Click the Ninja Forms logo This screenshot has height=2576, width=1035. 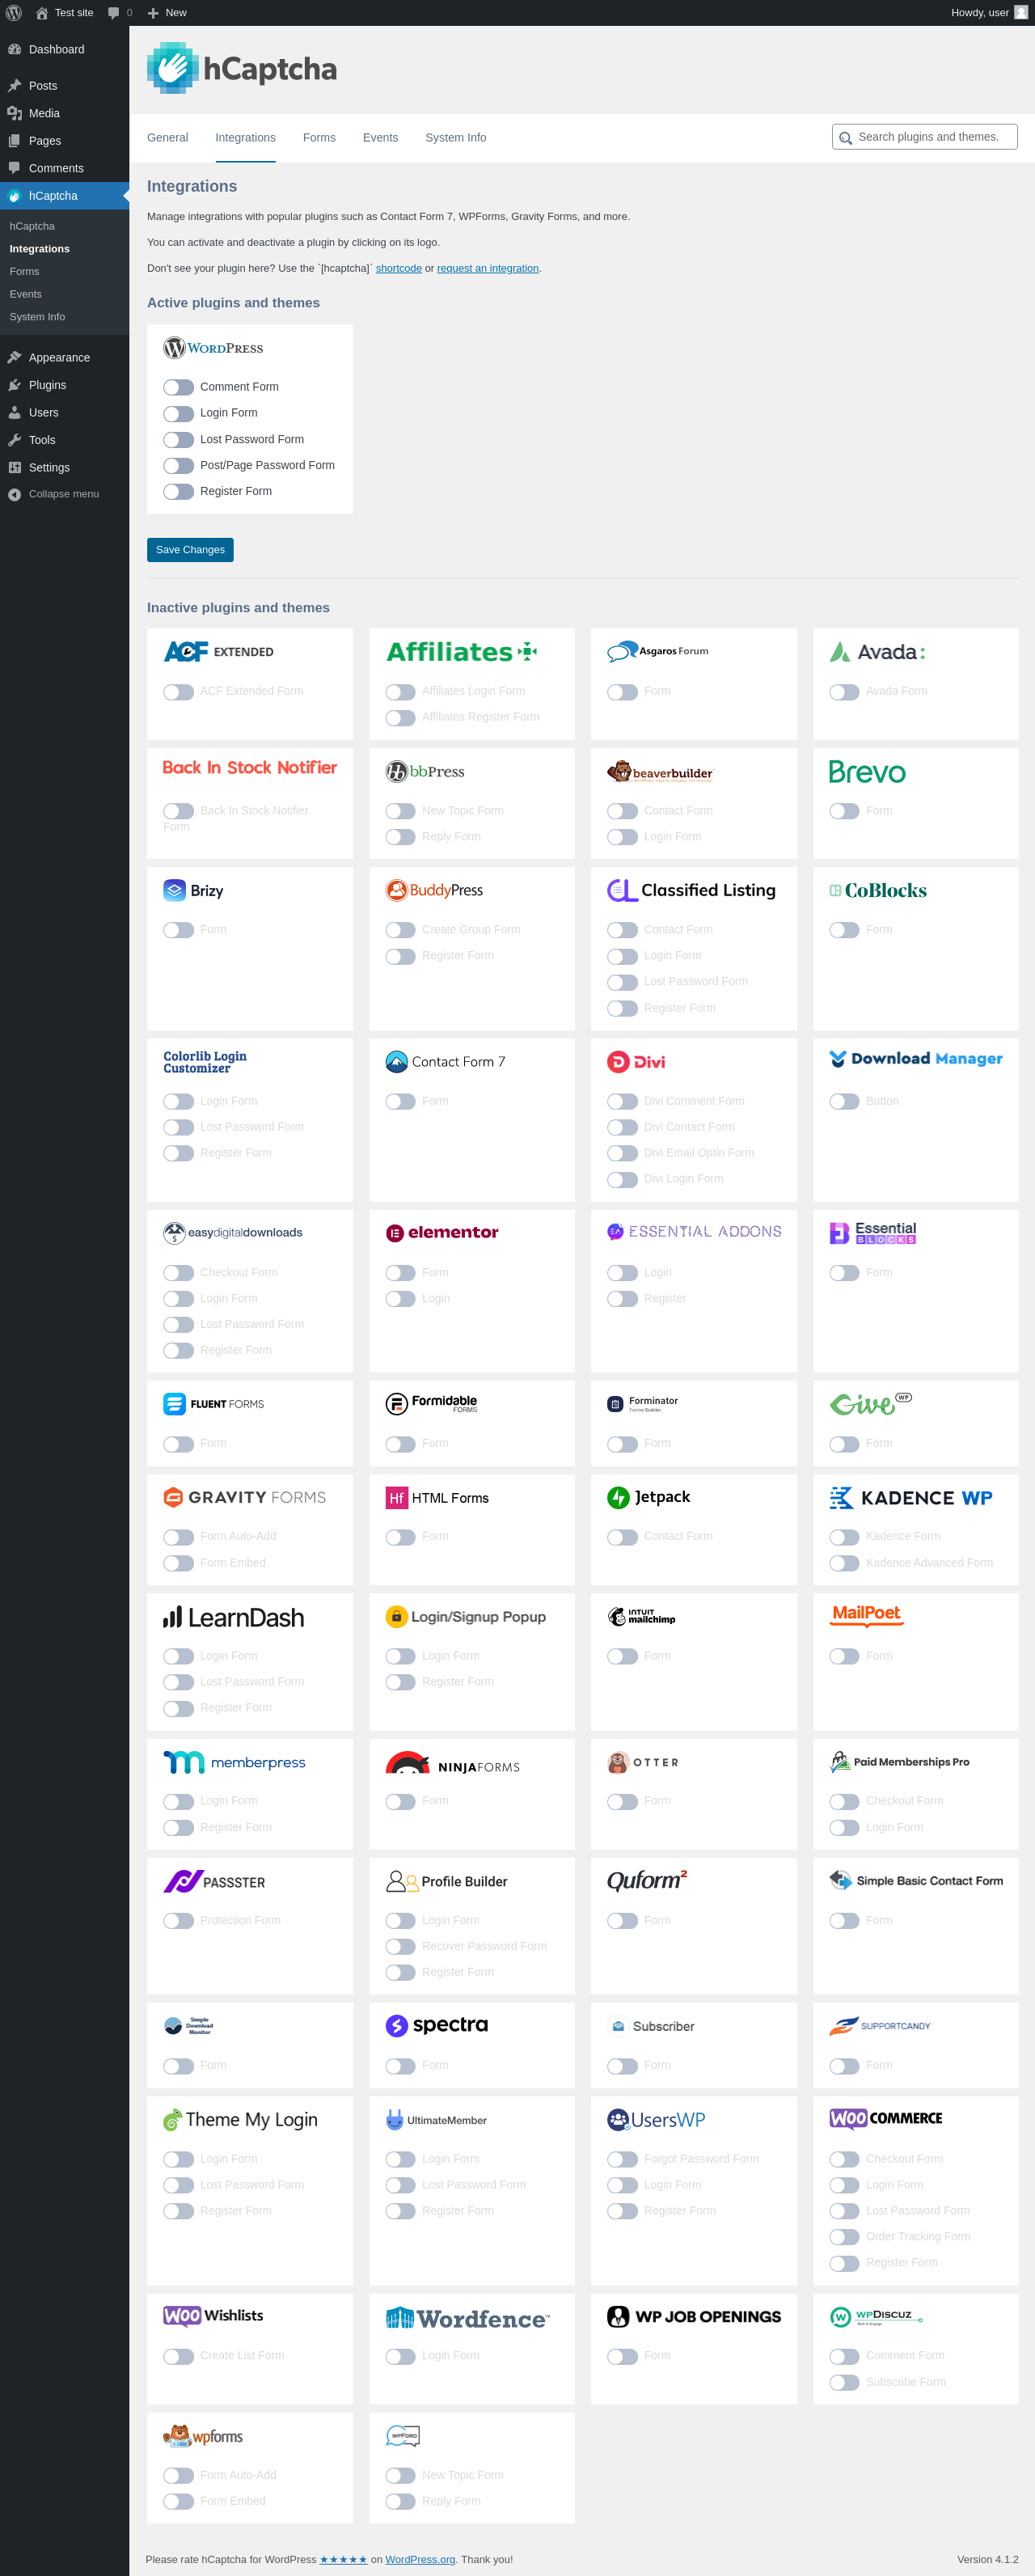click(453, 1763)
